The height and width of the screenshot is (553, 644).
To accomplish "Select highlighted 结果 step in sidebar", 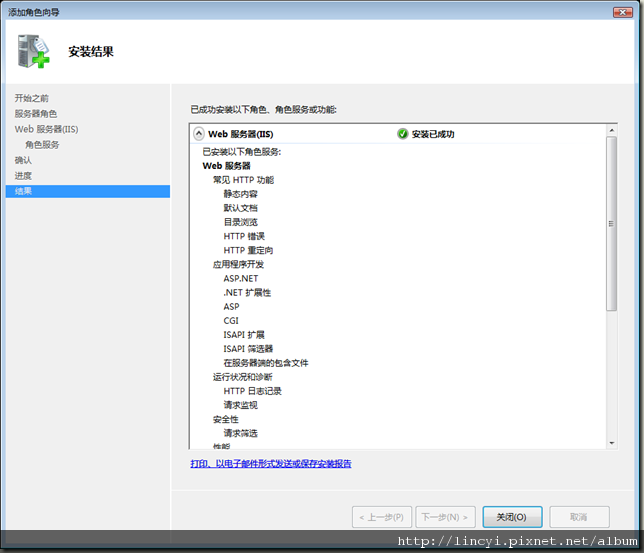I will tap(88, 191).
